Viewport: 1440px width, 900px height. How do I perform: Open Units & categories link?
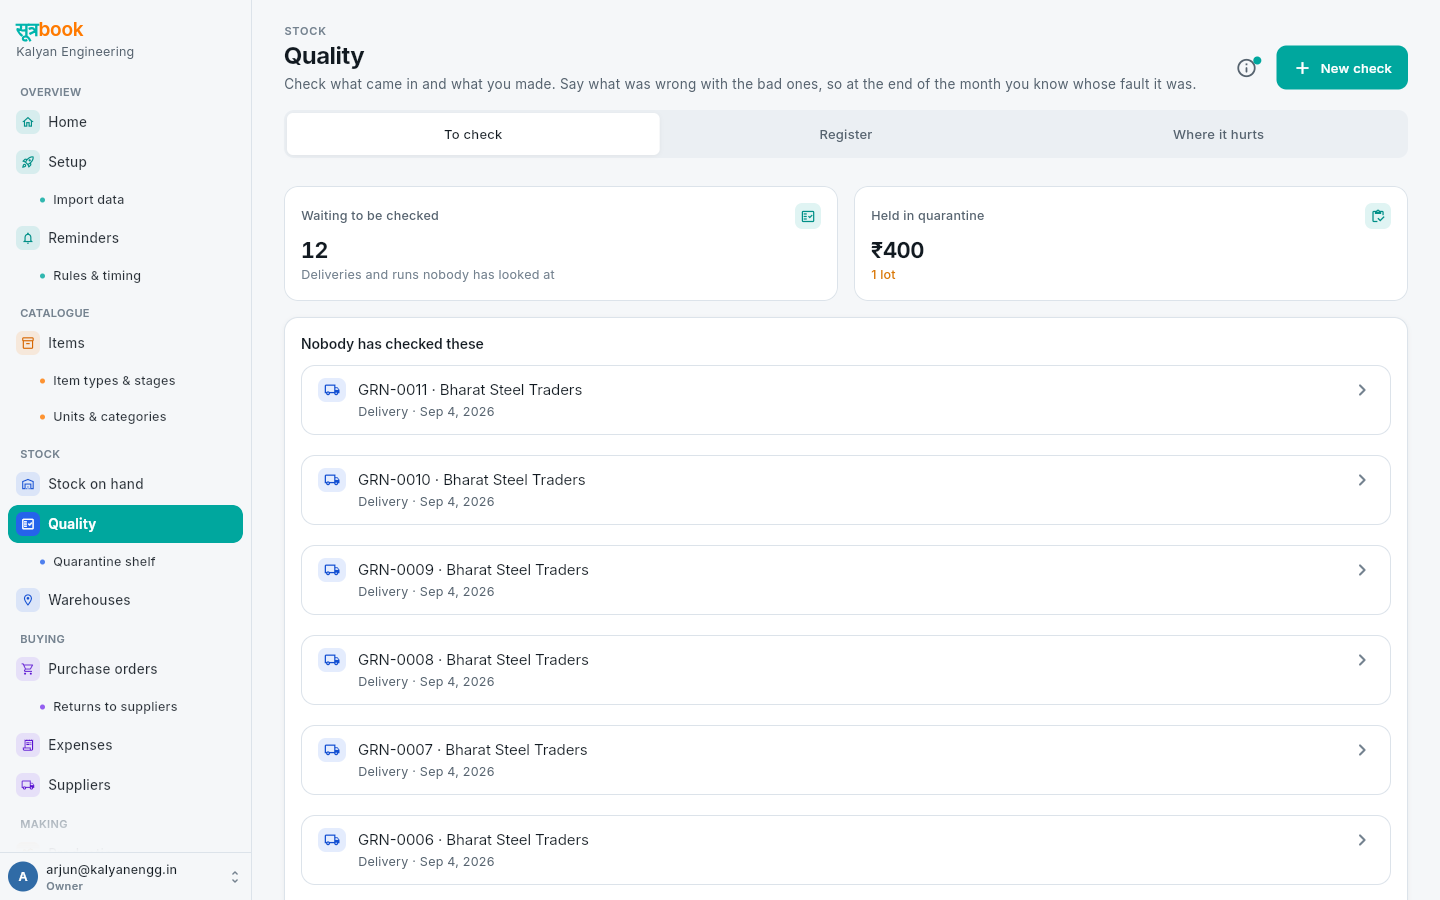click(x=110, y=417)
